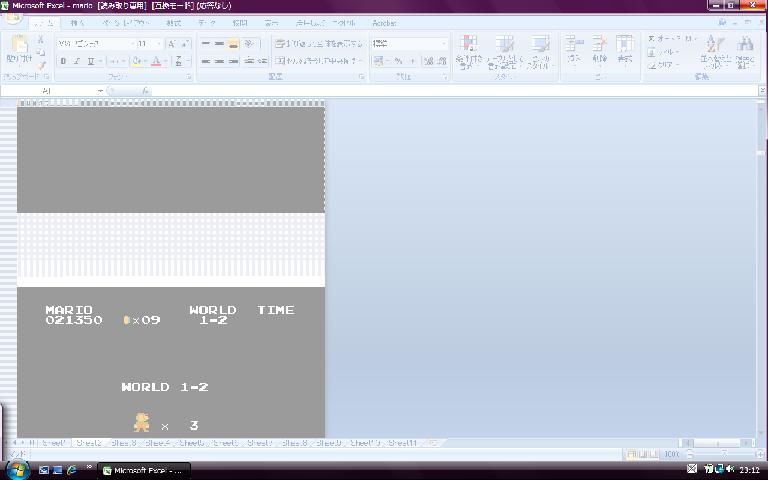Switch to the Sheet2 worksheet tab
This screenshot has width=768, height=480.
pyautogui.click(x=89, y=443)
